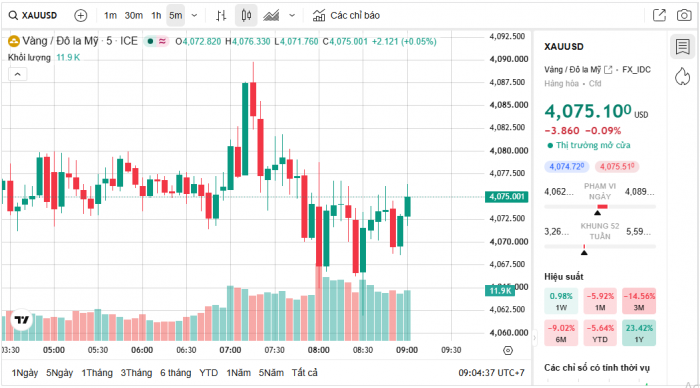Image resolution: width=700 pixels, height=388 pixels.
Task: Open the fullscreen popout icon
Action: pyautogui.click(x=659, y=16)
